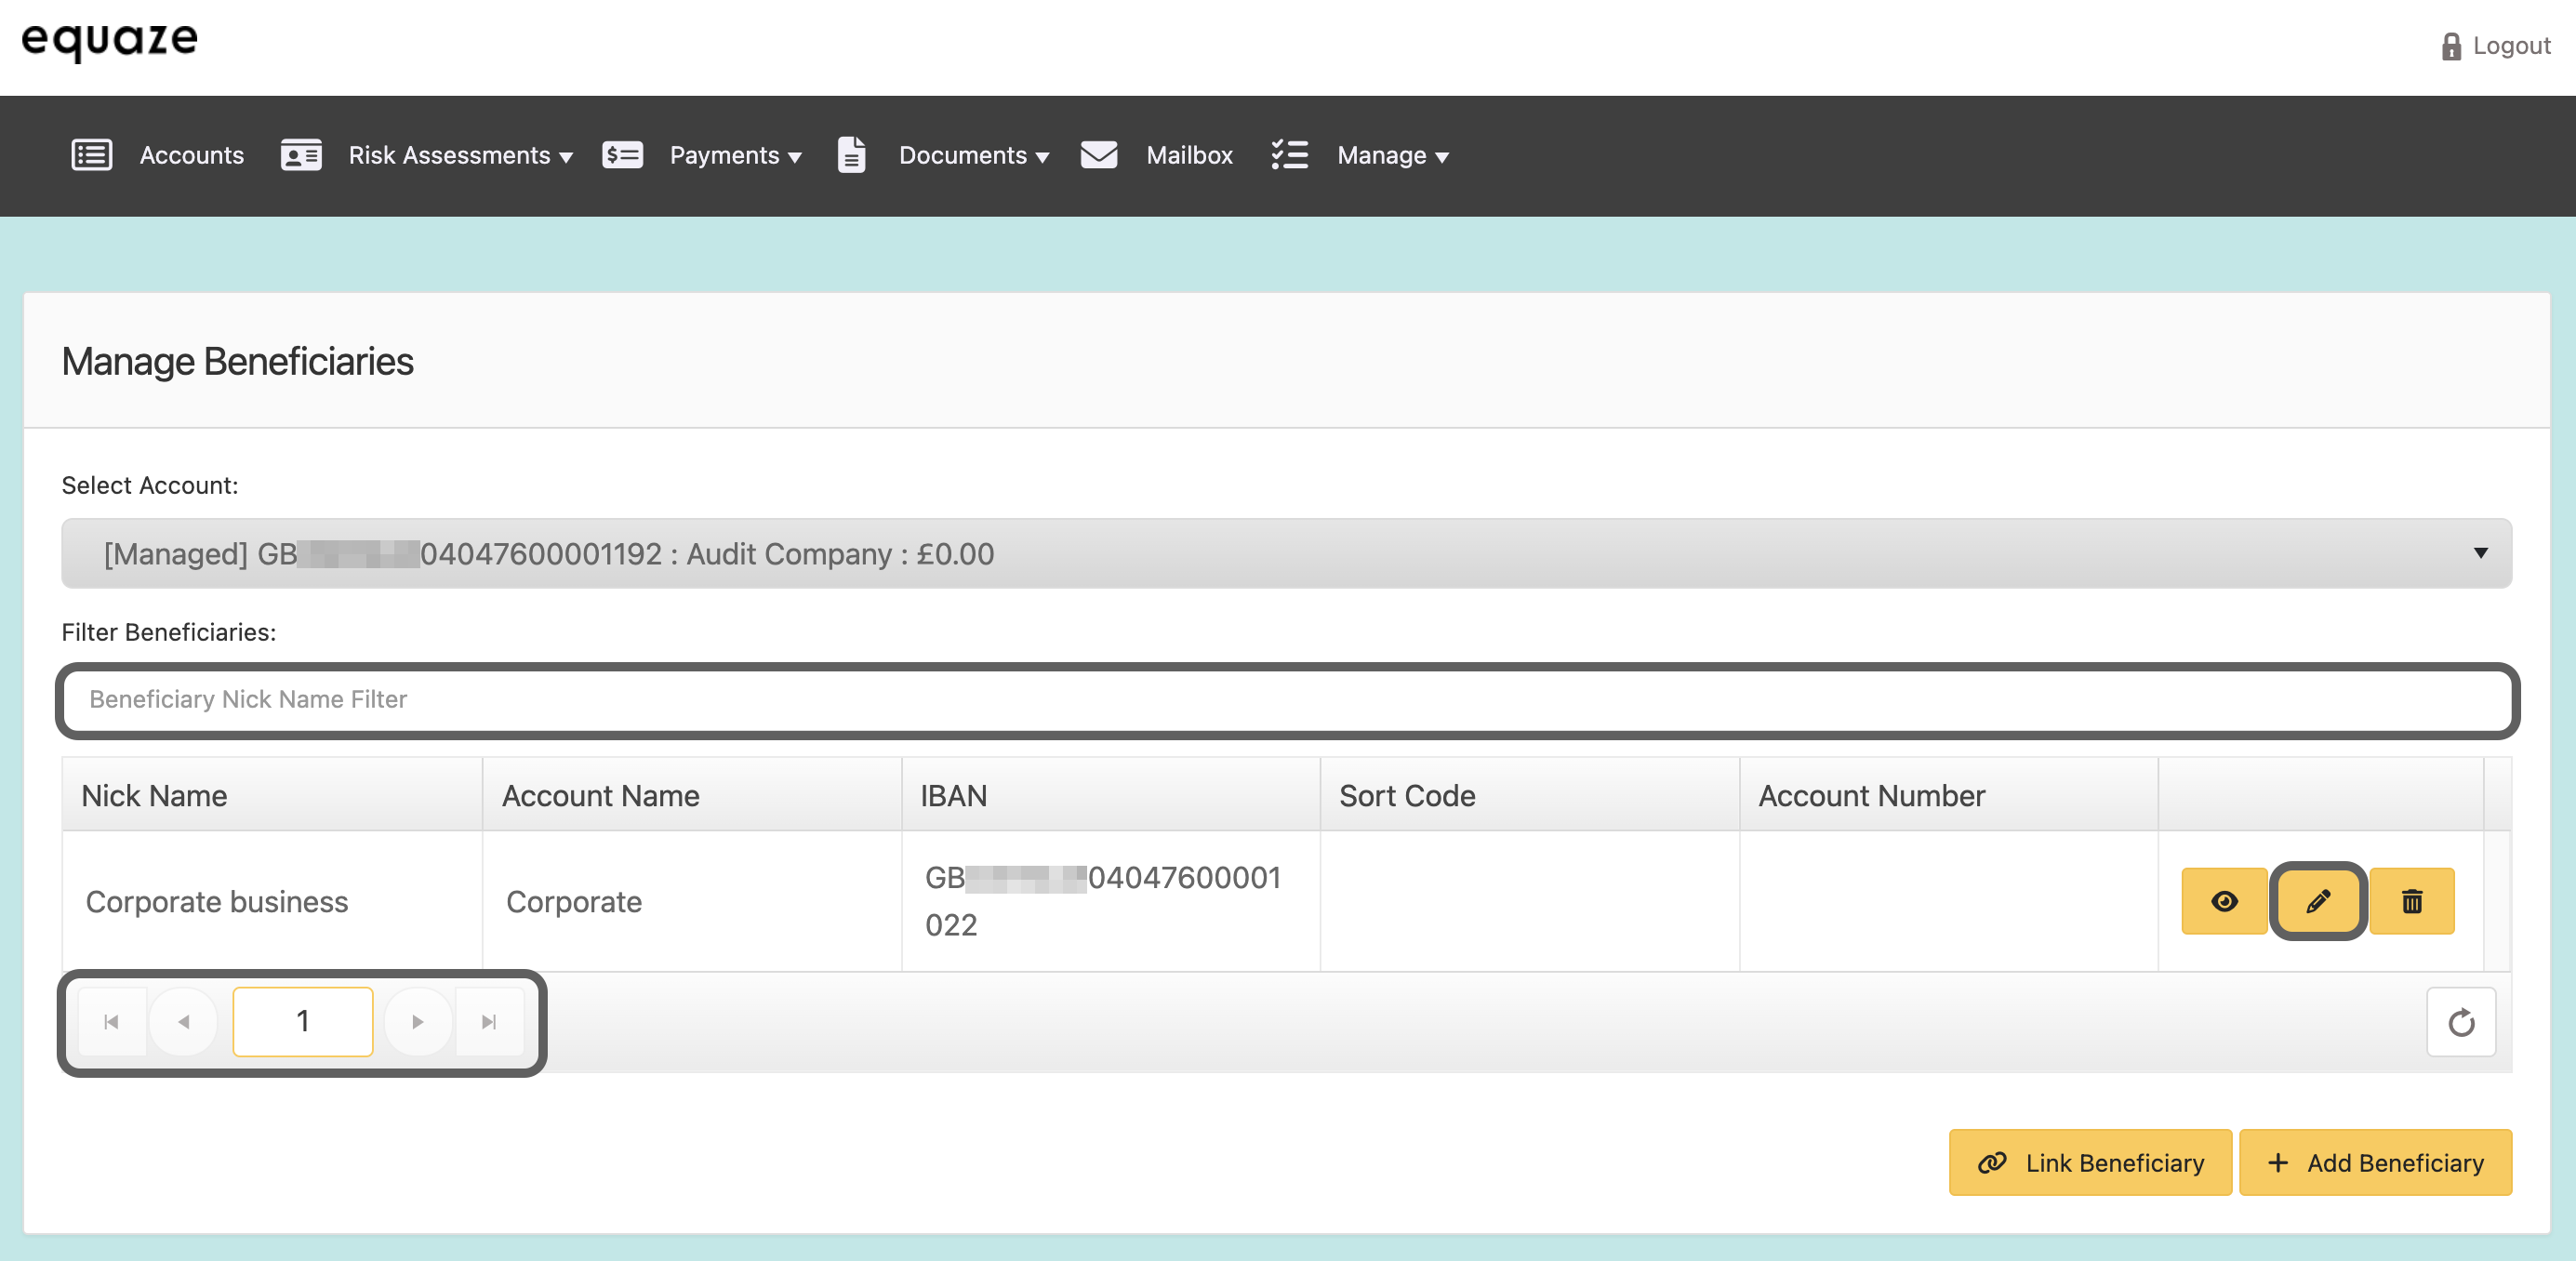The image size is (2576, 1261).
Task: Expand the Payments dropdown menu
Action: (735, 155)
